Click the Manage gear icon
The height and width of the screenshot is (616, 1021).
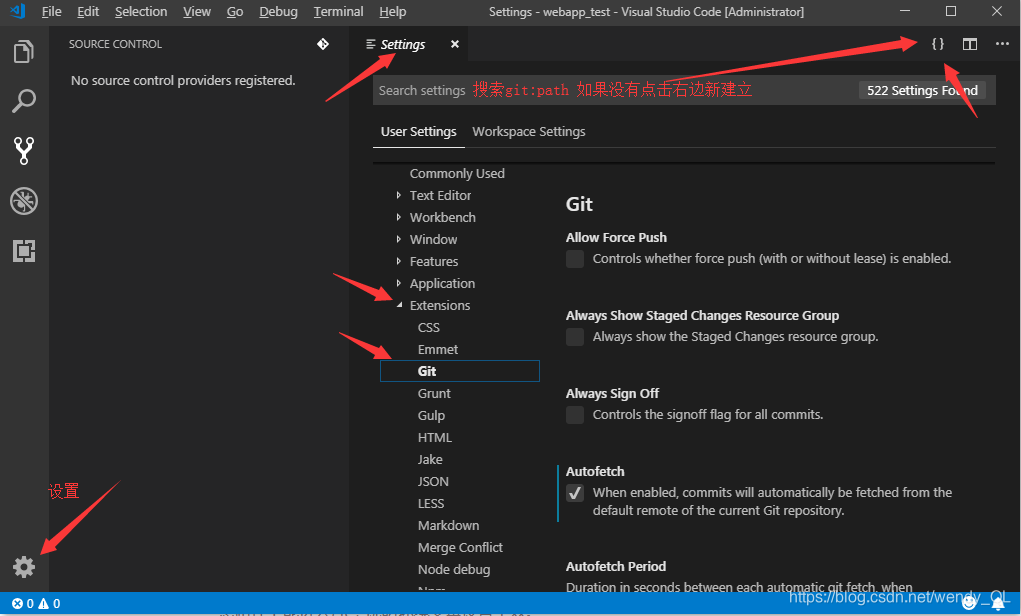(x=24, y=567)
